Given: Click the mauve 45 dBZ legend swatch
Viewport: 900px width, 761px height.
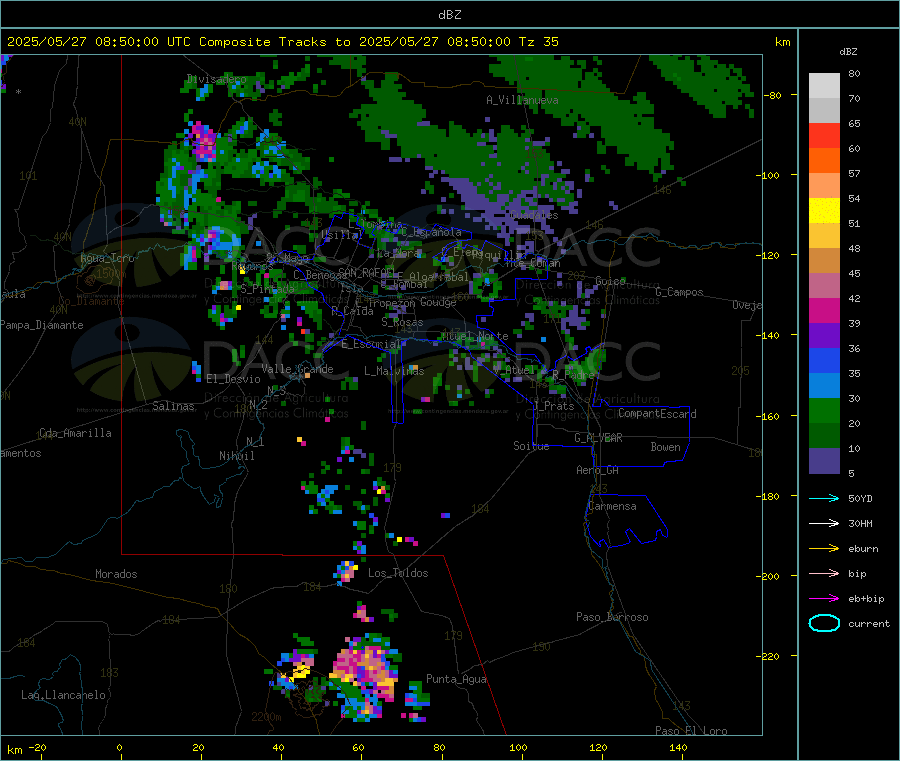Looking at the screenshot, I should 824,285.
